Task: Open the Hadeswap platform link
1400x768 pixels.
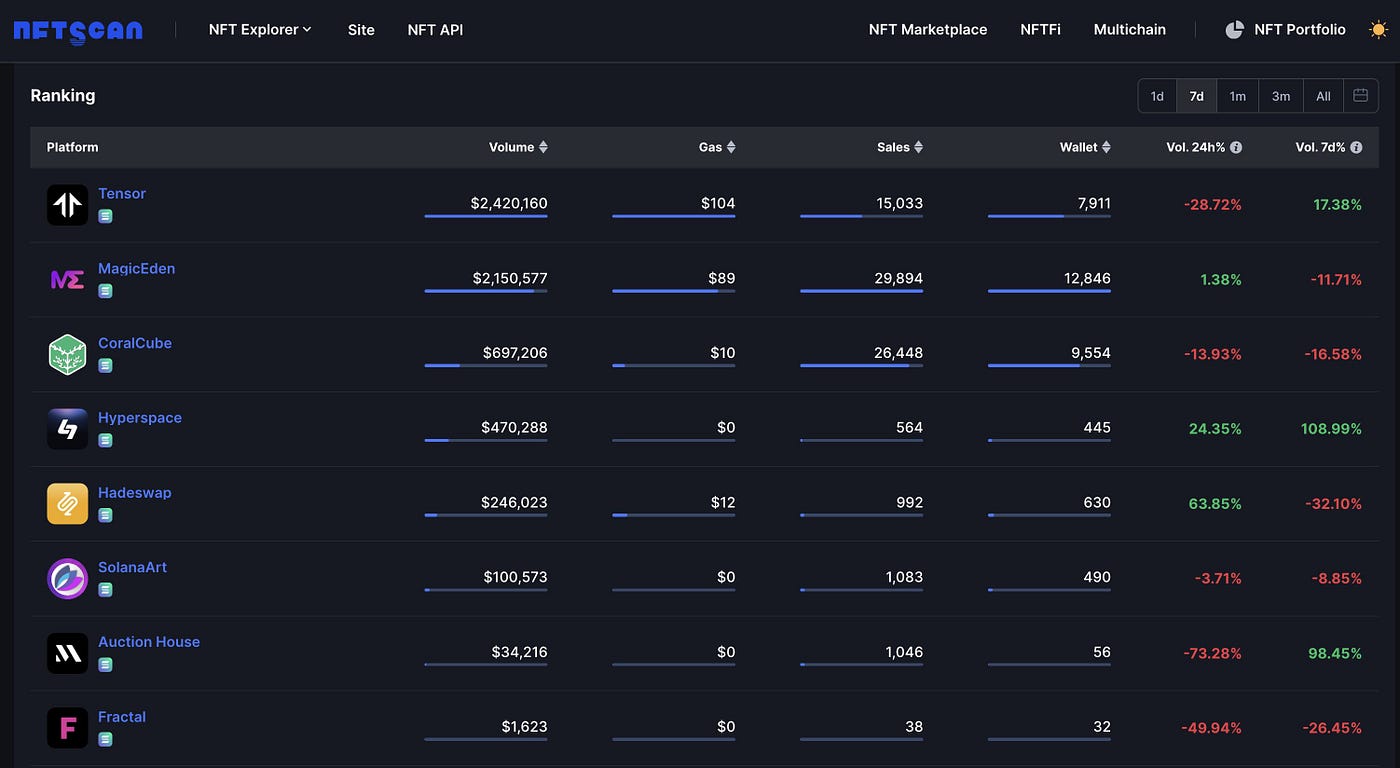Action: pos(135,492)
